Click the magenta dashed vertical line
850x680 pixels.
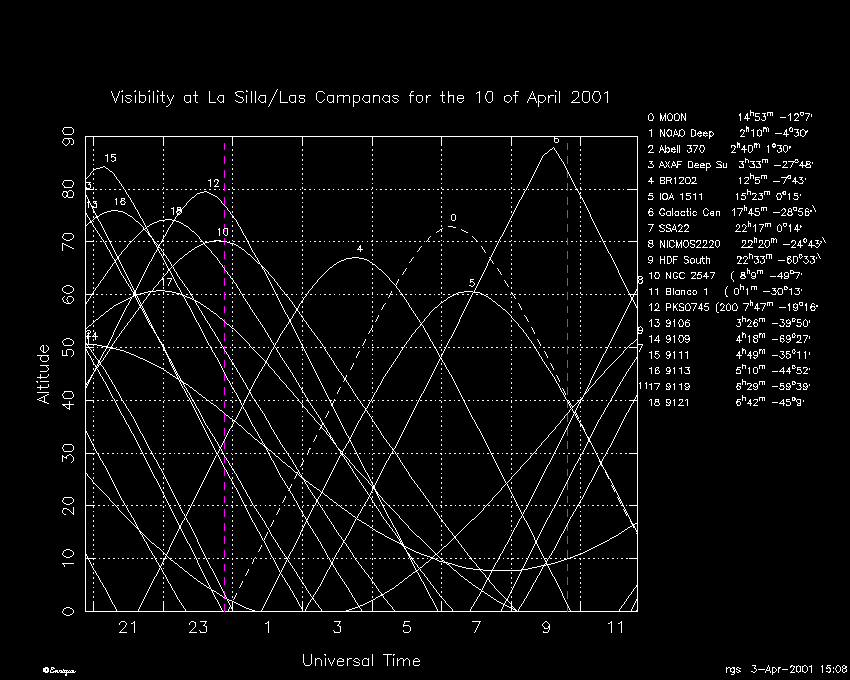(225, 400)
